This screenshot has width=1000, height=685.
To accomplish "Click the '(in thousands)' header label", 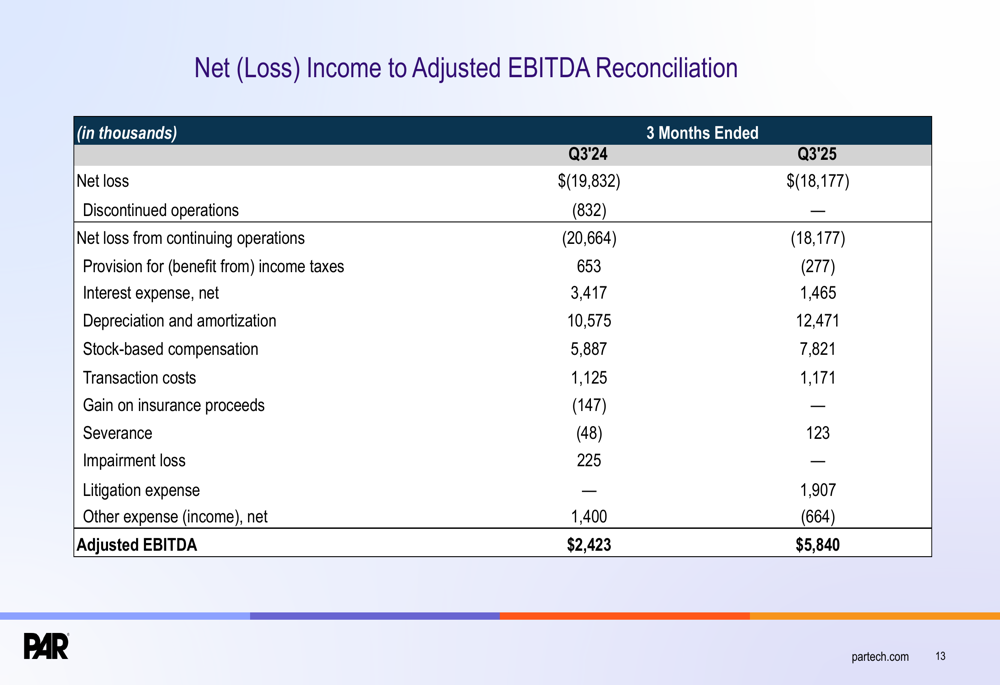I will pyautogui.click(x=127, y=133).
